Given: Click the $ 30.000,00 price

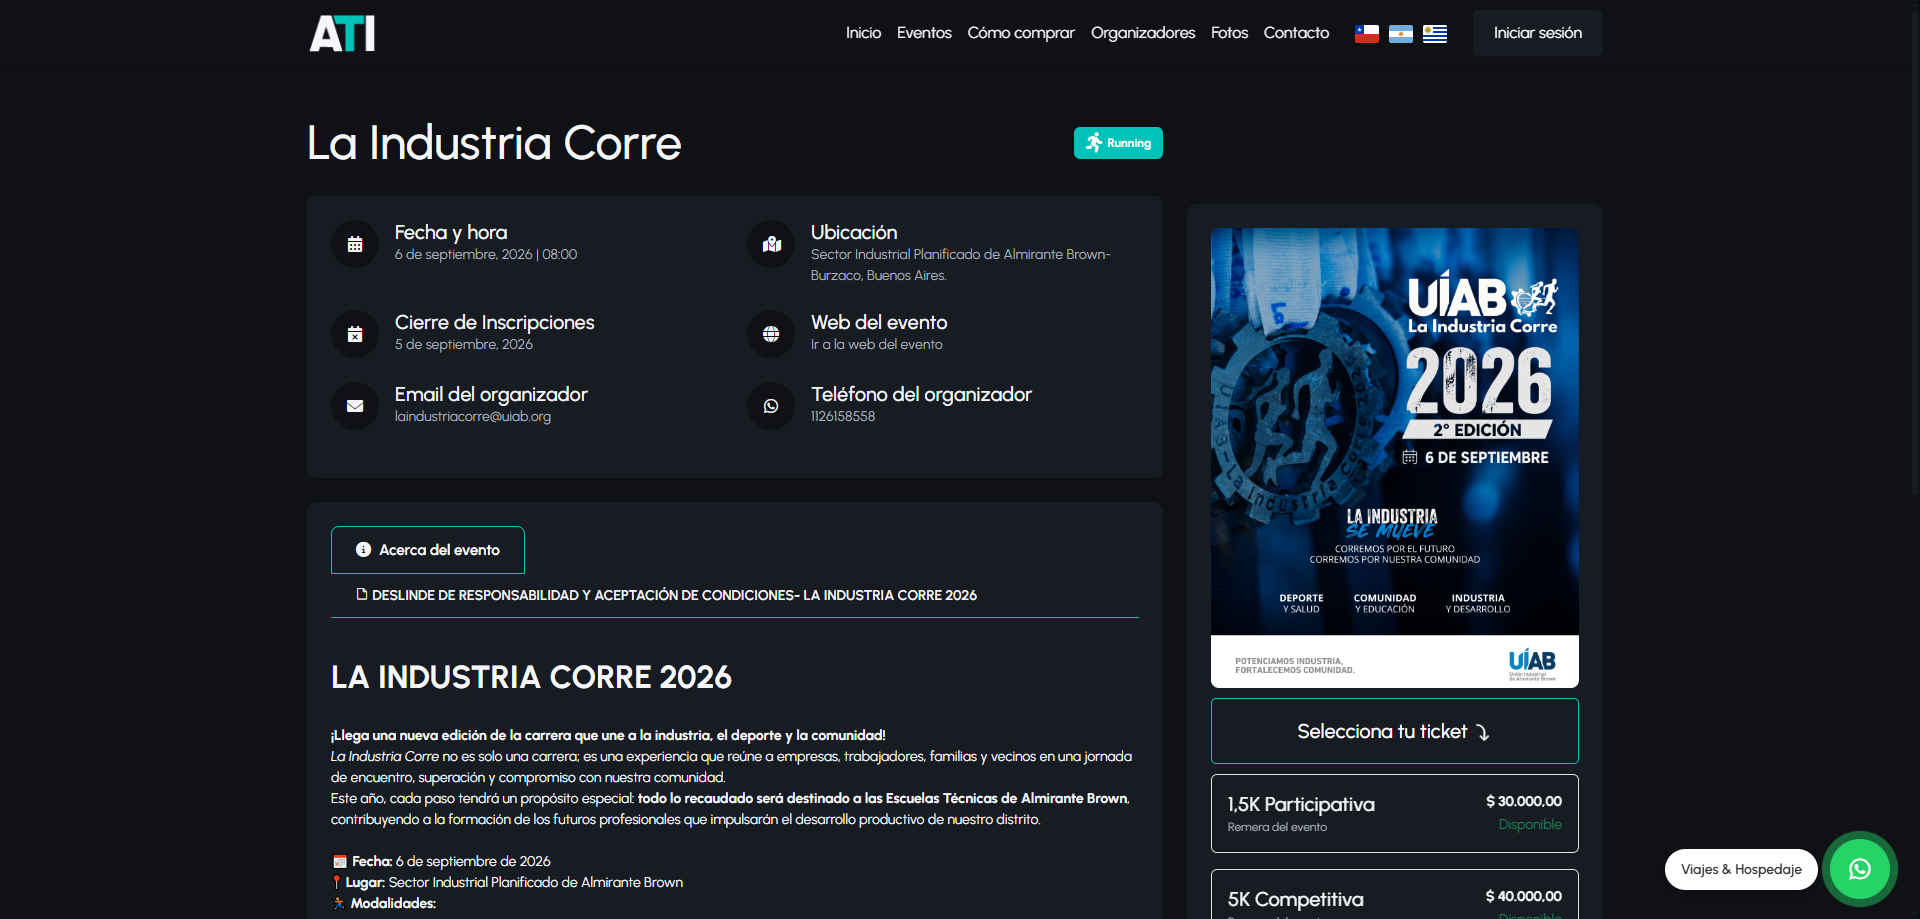Looking at the screenshot, I should tap(1523, 801).
